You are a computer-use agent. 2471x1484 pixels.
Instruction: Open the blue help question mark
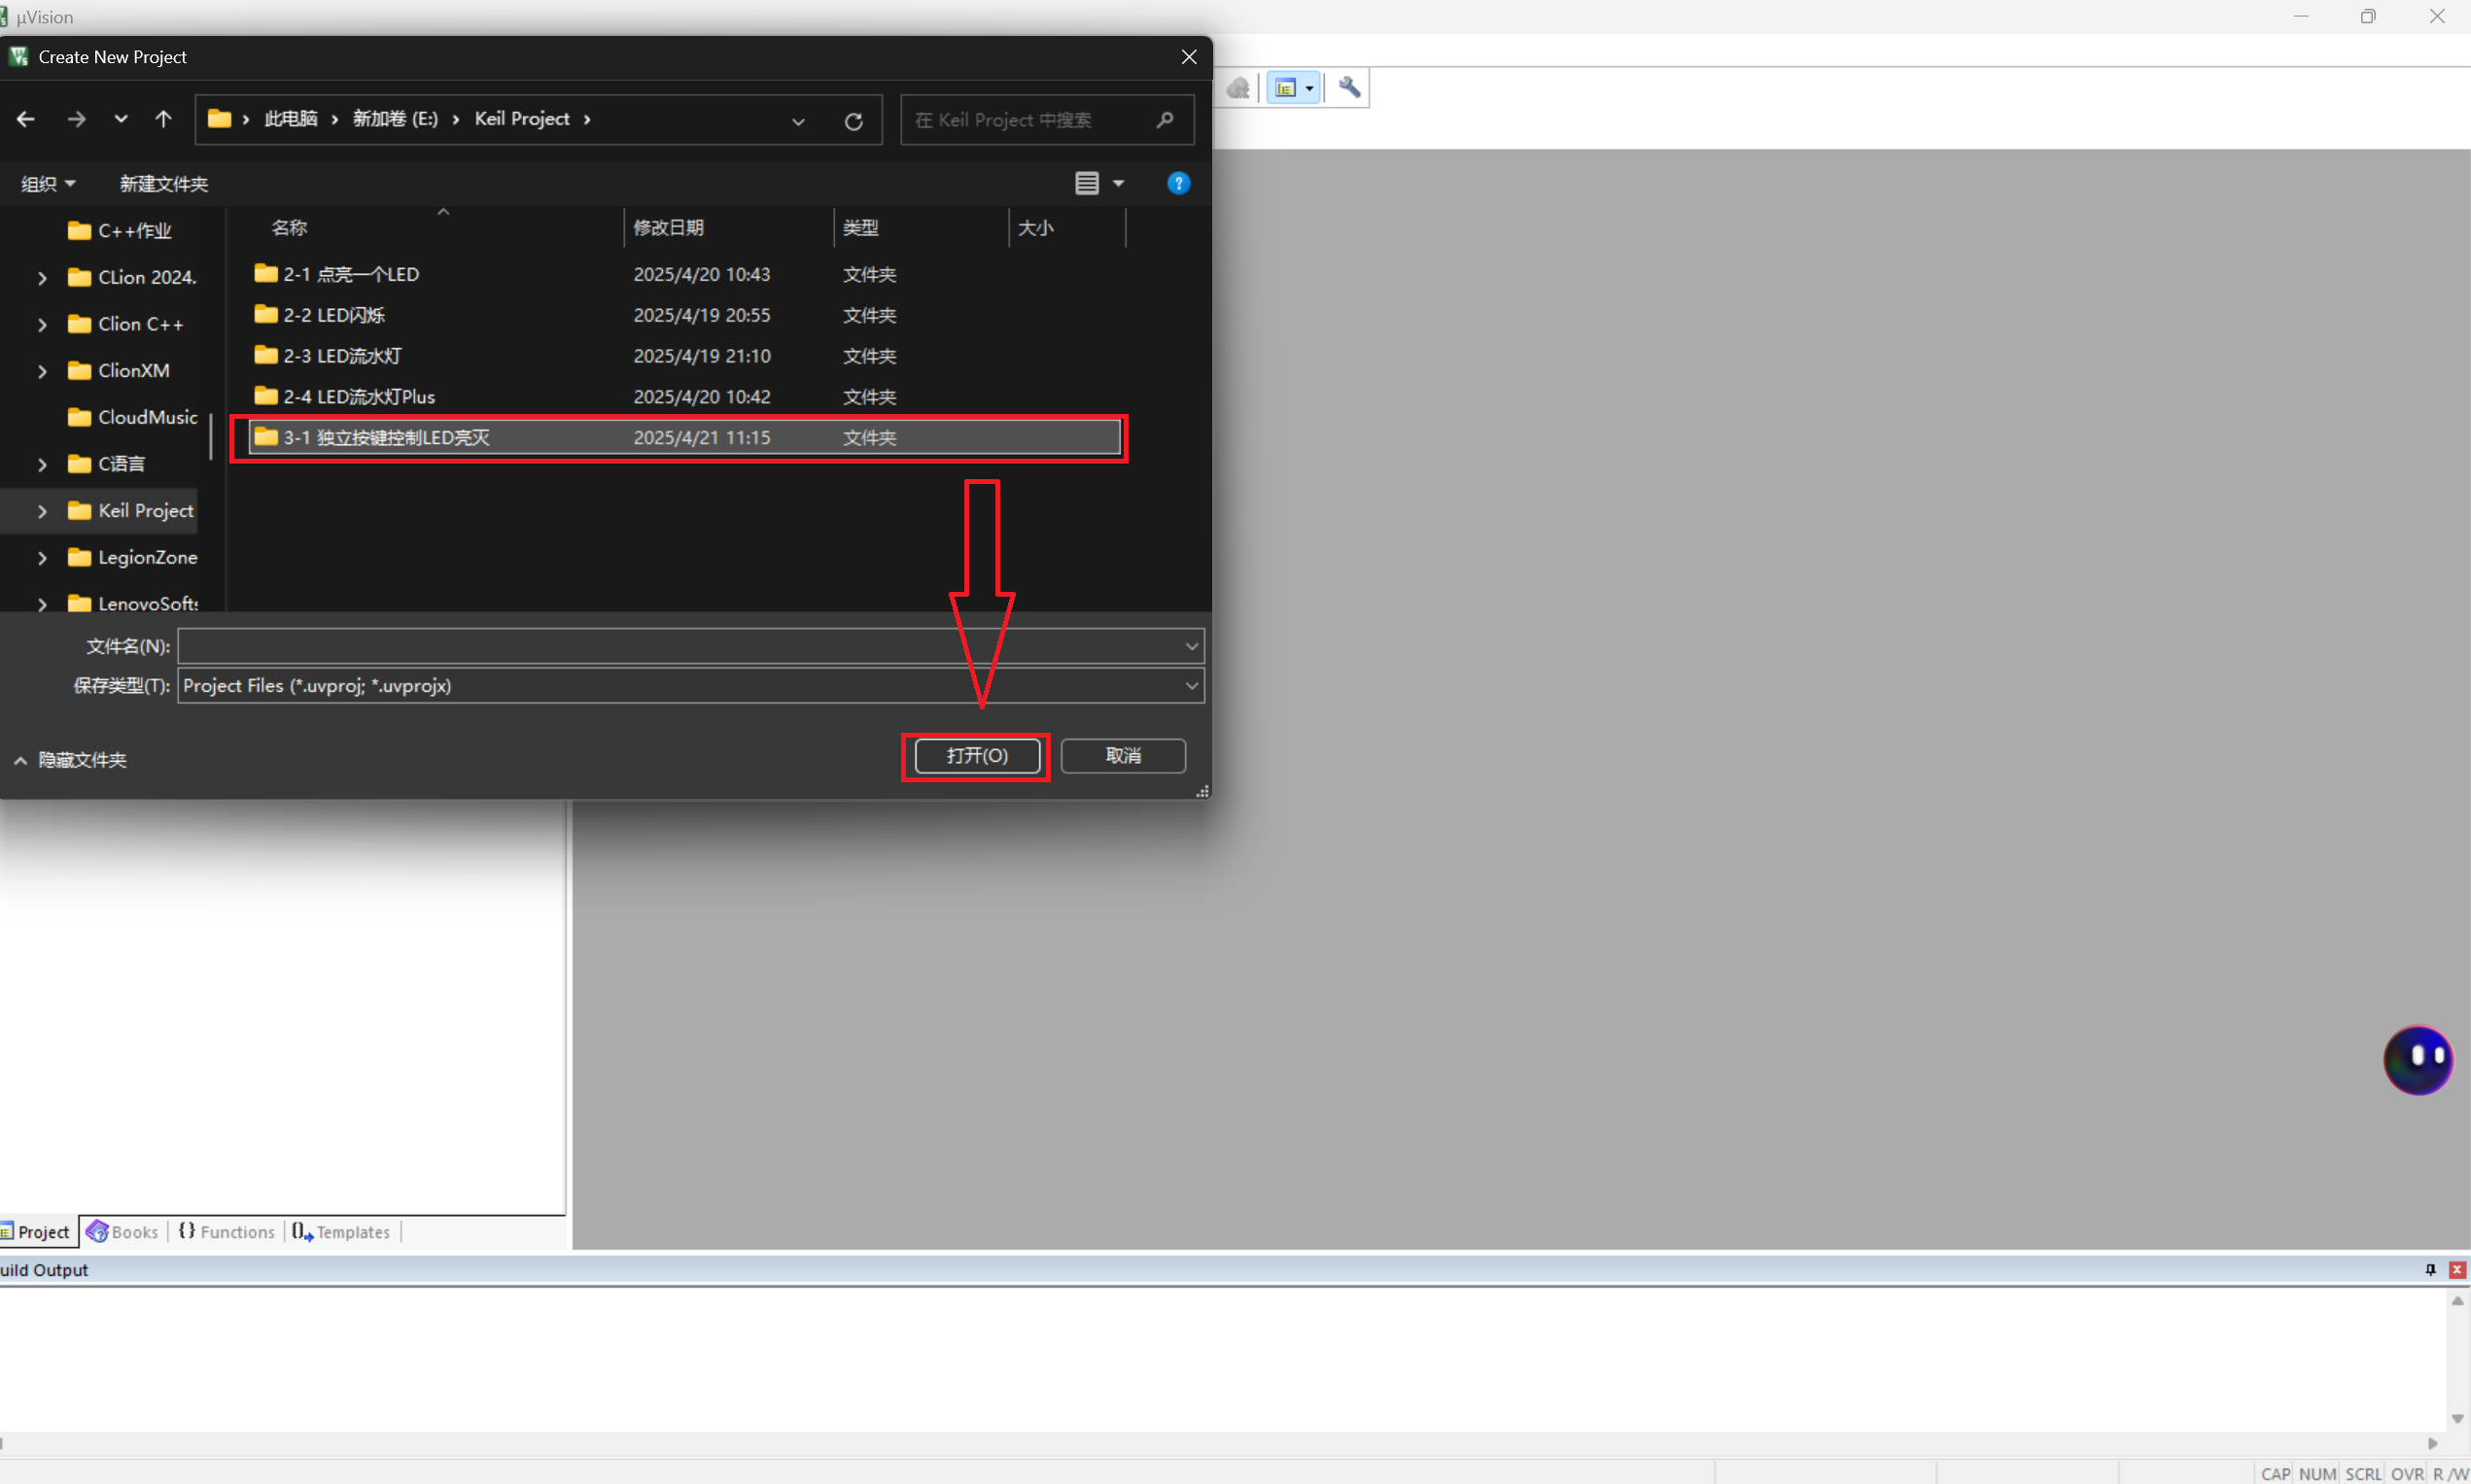[1178, 183]
